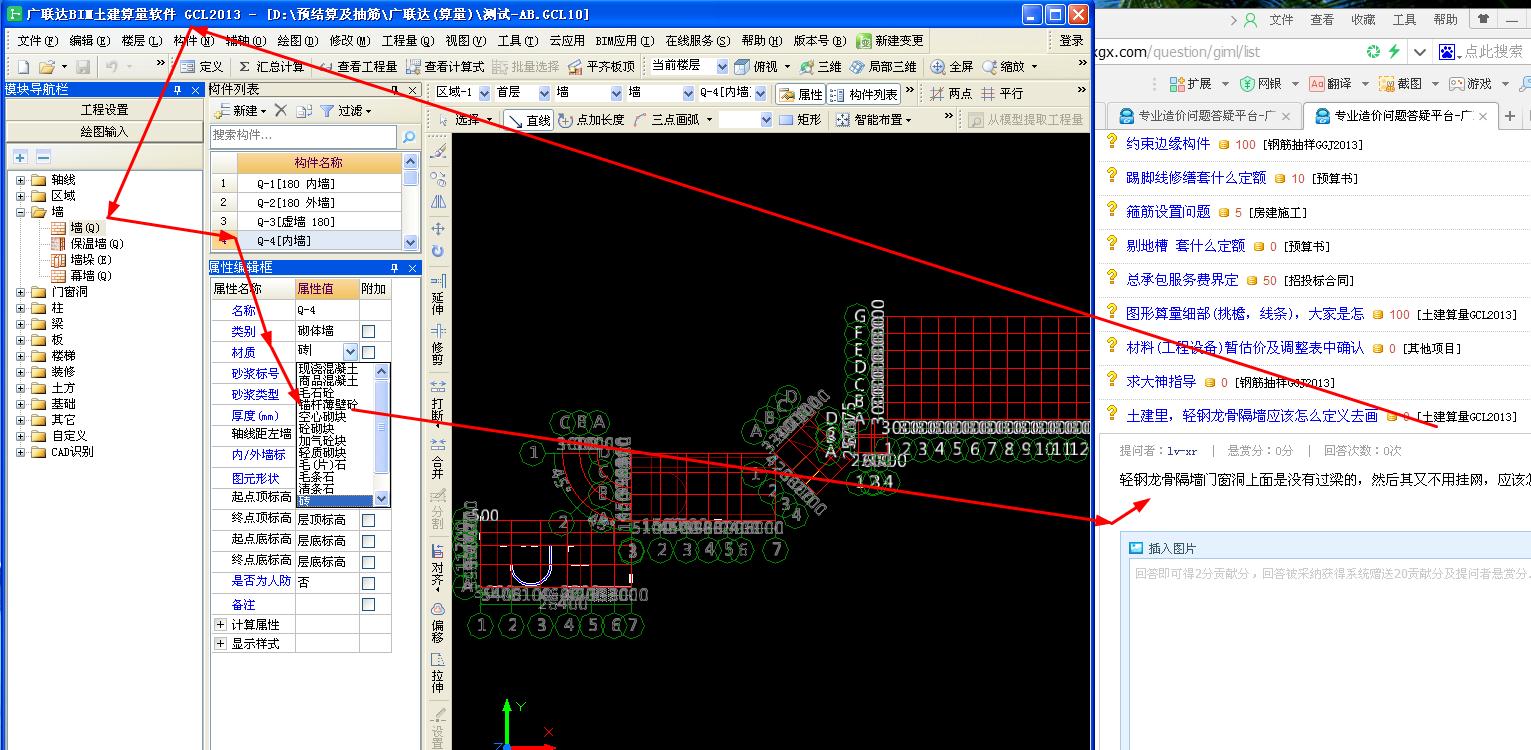The height and width of the screenshot is (750, 1531).
Task: Switch to 三维 view
Action: (820, 66)
